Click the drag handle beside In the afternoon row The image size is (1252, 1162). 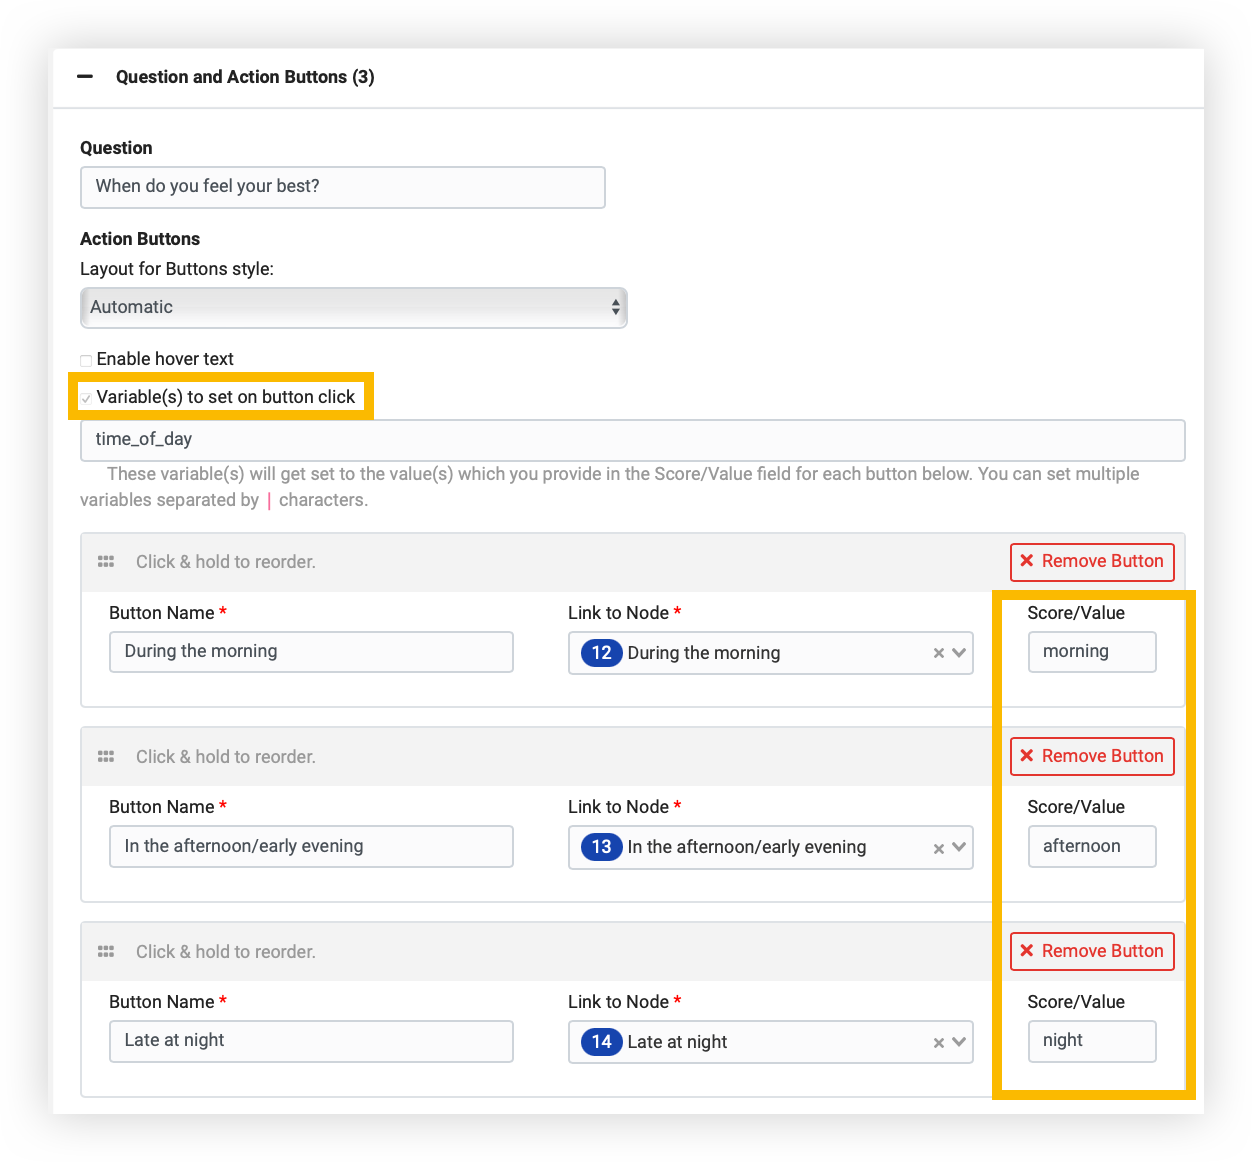[x=105, y=756]
